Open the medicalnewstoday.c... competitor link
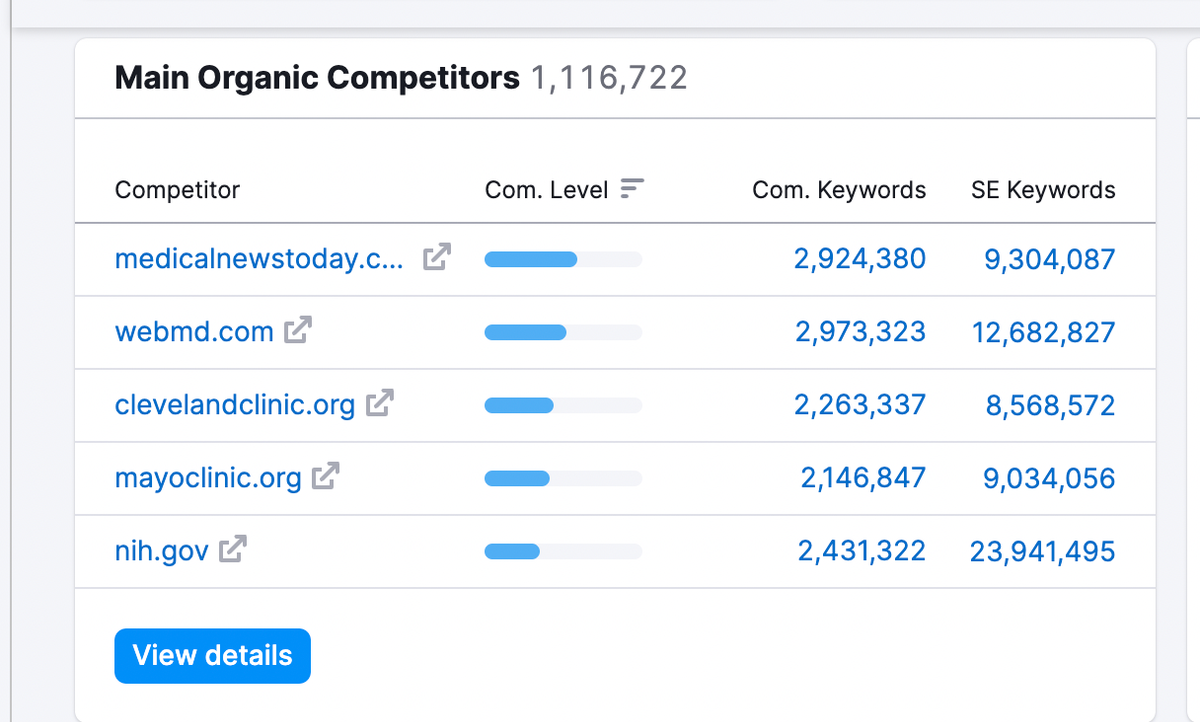Viewport: 1200px width, 722px height. [x=260, y=259]
